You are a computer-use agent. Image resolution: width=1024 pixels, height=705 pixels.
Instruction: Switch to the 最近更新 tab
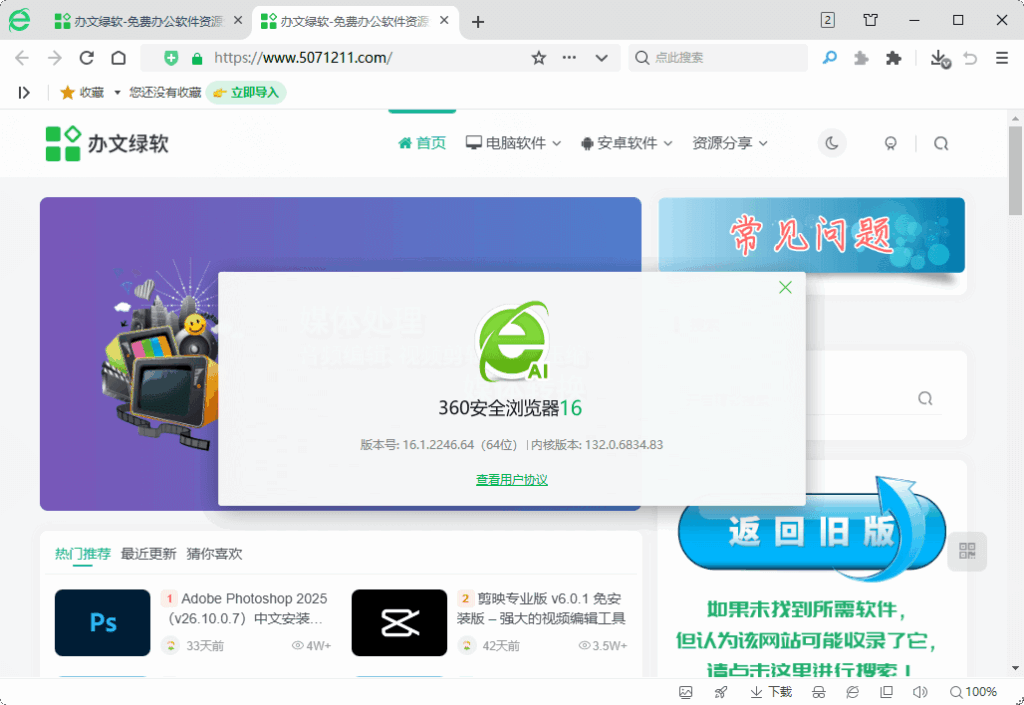tap(148, 553)
